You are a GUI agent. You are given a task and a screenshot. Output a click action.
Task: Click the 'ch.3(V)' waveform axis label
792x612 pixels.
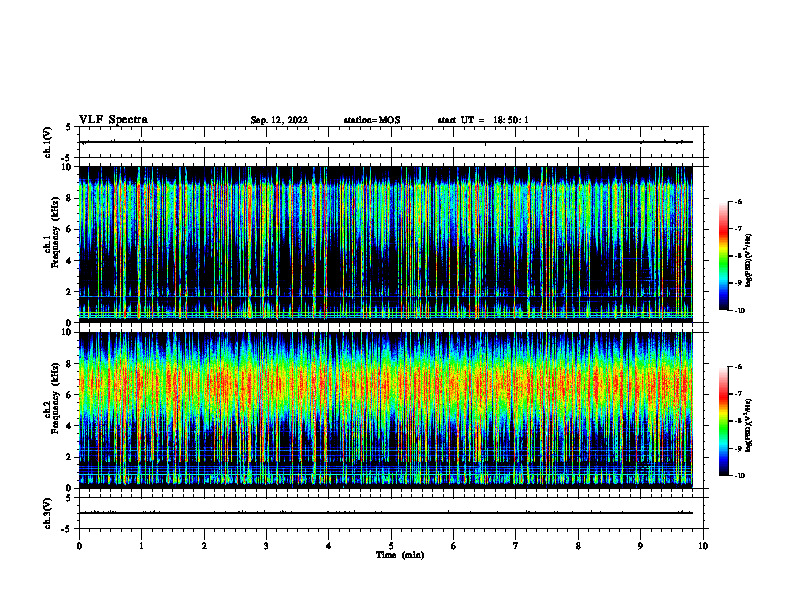click(x=48, y=513)
